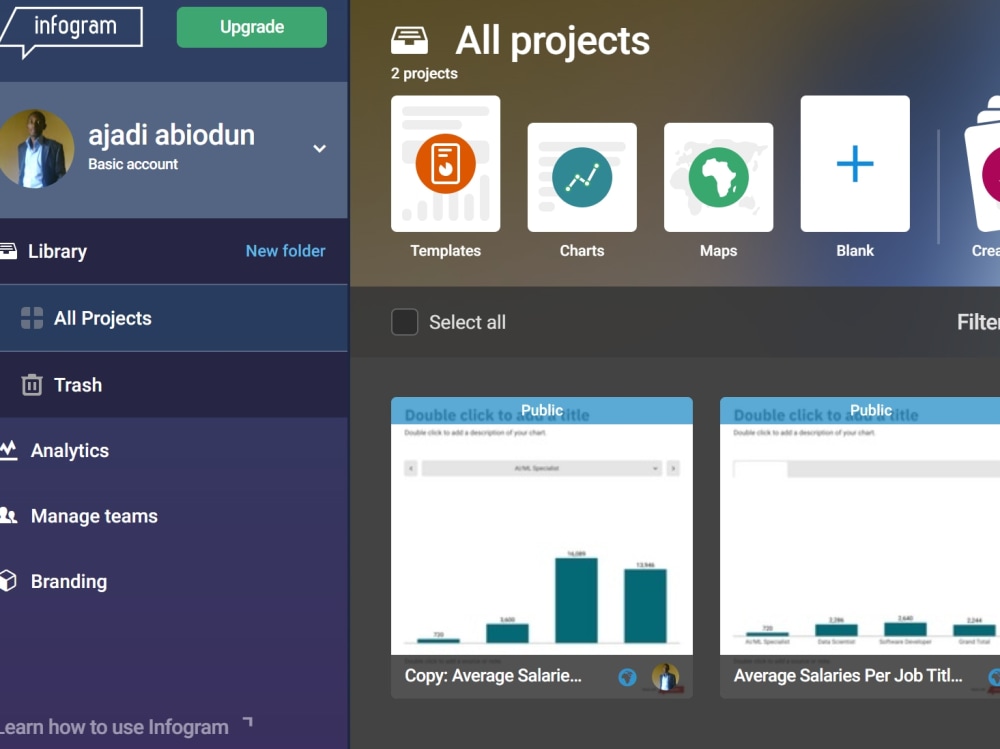This screenshot has width=1000, height=749.
Task: Open Analytics page
Action: pos(70,450)
